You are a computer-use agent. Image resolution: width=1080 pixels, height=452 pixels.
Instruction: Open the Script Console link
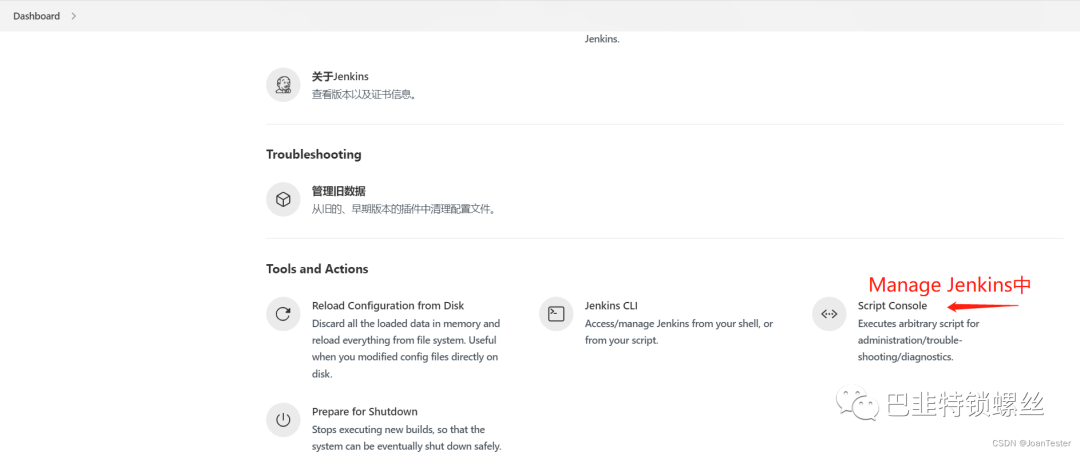tap(892, 305)
